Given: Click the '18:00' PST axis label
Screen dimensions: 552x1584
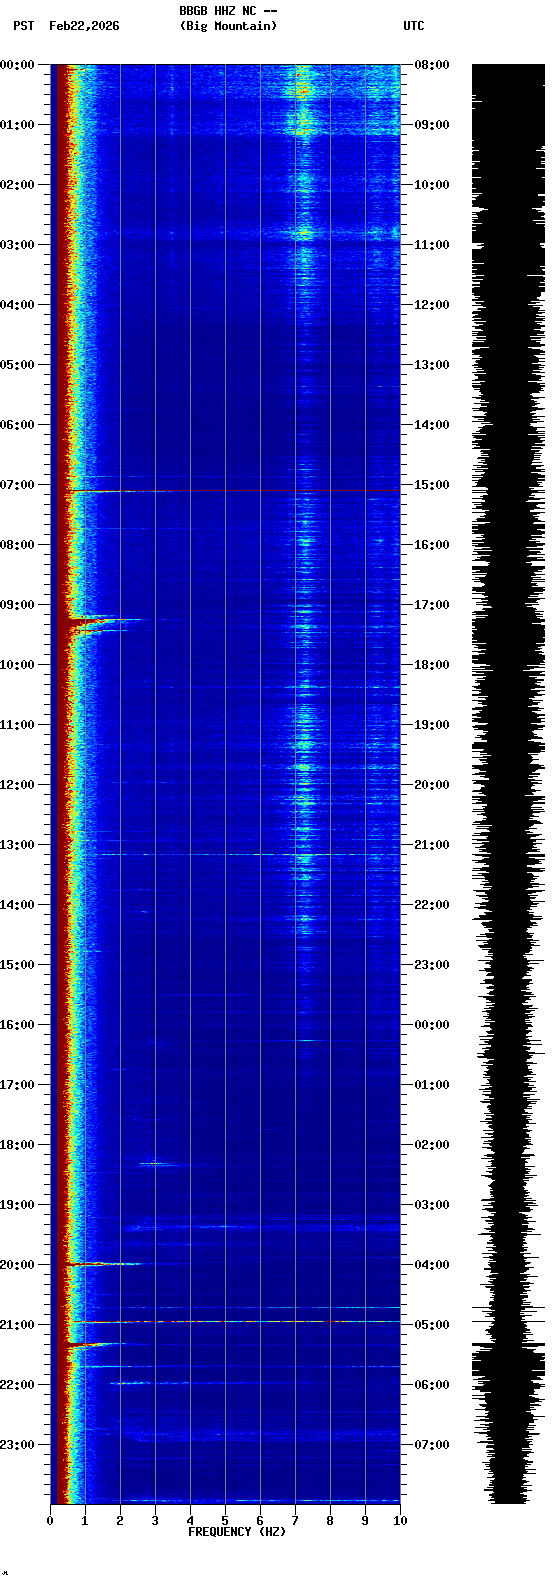Looking at the screenshot, I should click(17, 1145).
